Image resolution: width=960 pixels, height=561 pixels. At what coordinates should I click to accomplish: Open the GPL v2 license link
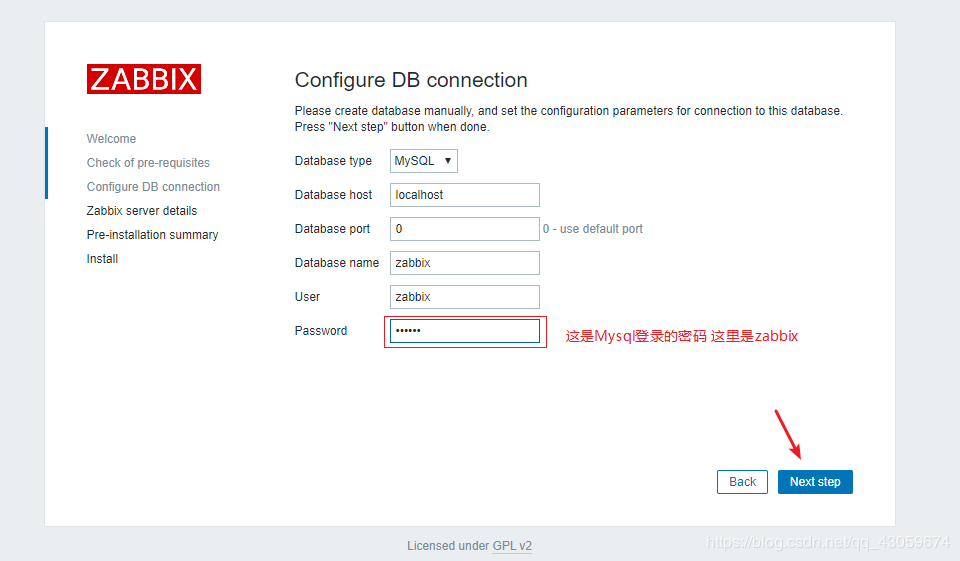(512, 546)
